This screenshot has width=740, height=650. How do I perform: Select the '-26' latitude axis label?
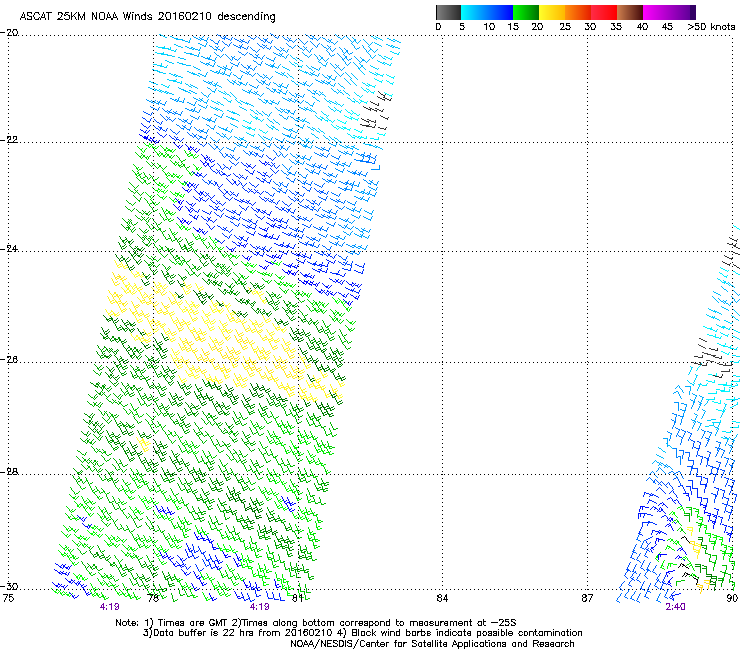click(x=9, y=360)
